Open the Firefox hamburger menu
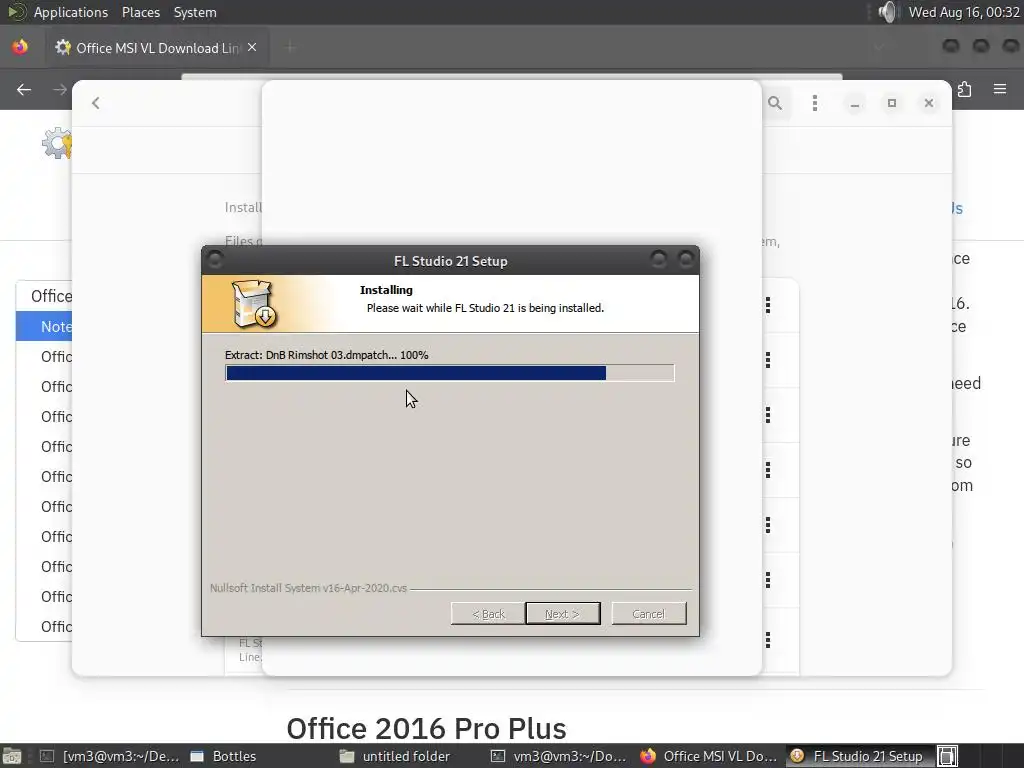The height and width of the screenshot is (768, 1024). pos(1000,89)
